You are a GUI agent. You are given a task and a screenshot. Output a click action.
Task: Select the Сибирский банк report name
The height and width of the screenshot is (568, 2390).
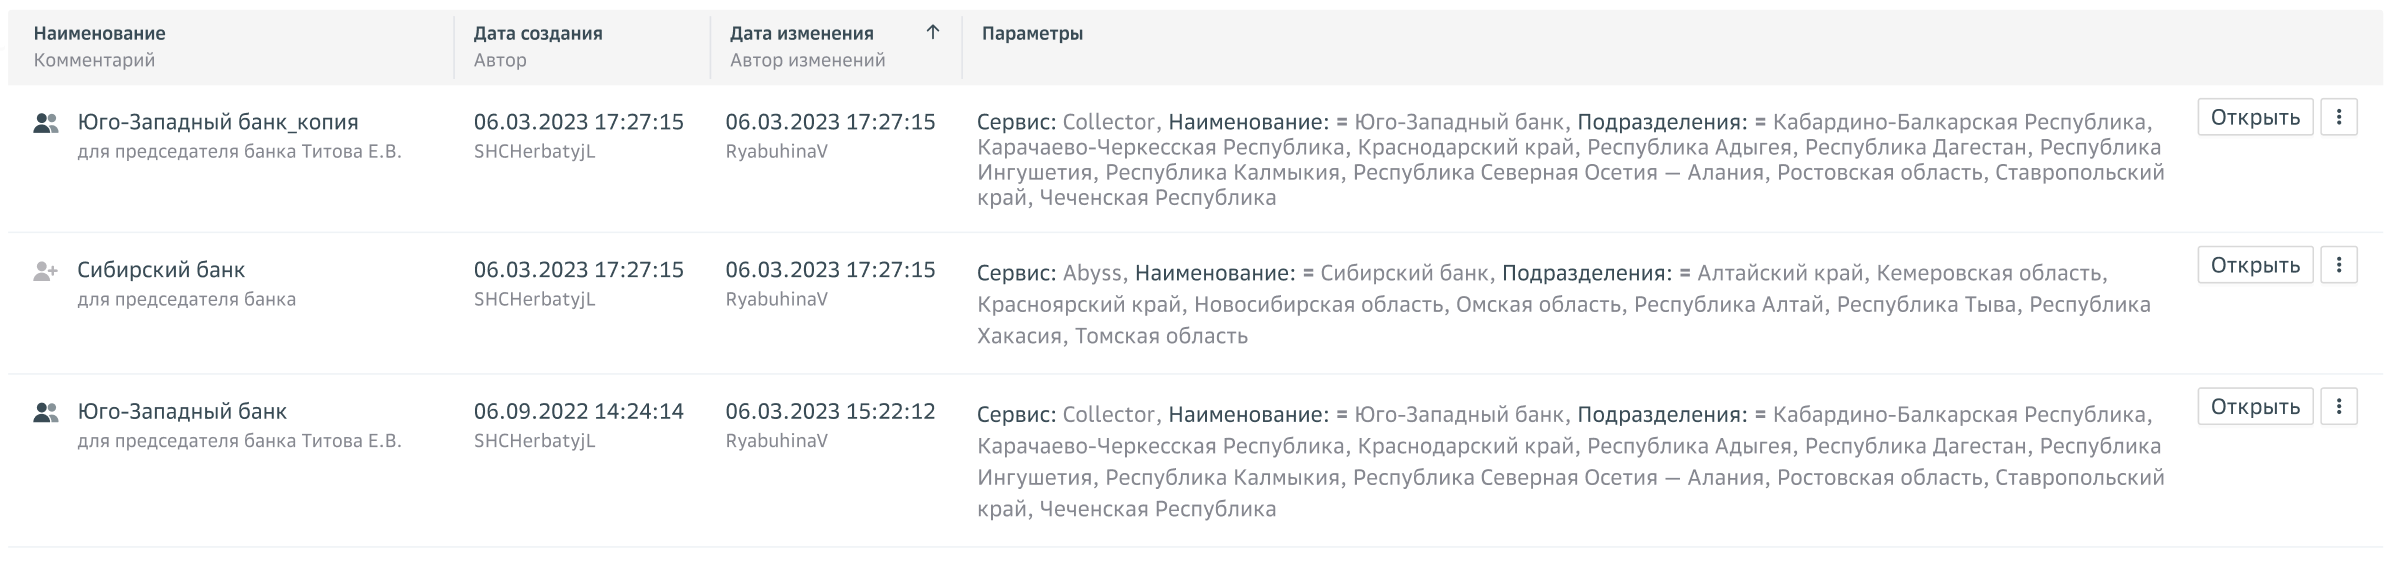tap(161, 270)
